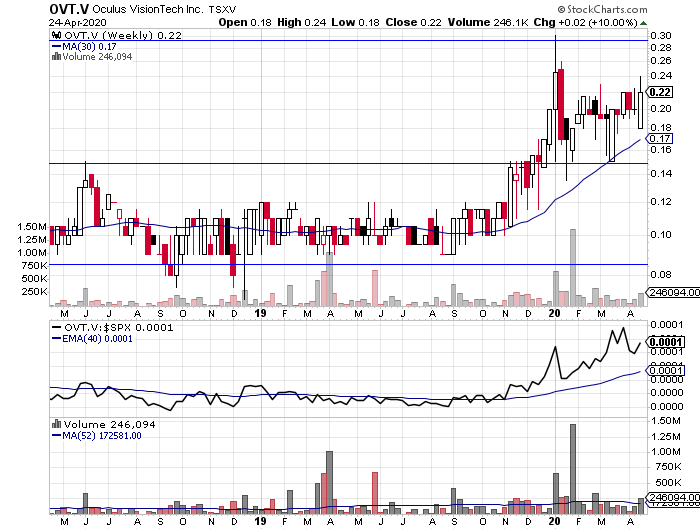The width and height of the screenshot is (700, 530).
Task: Click the 750K left volume scale label
Action: point(34,266)
